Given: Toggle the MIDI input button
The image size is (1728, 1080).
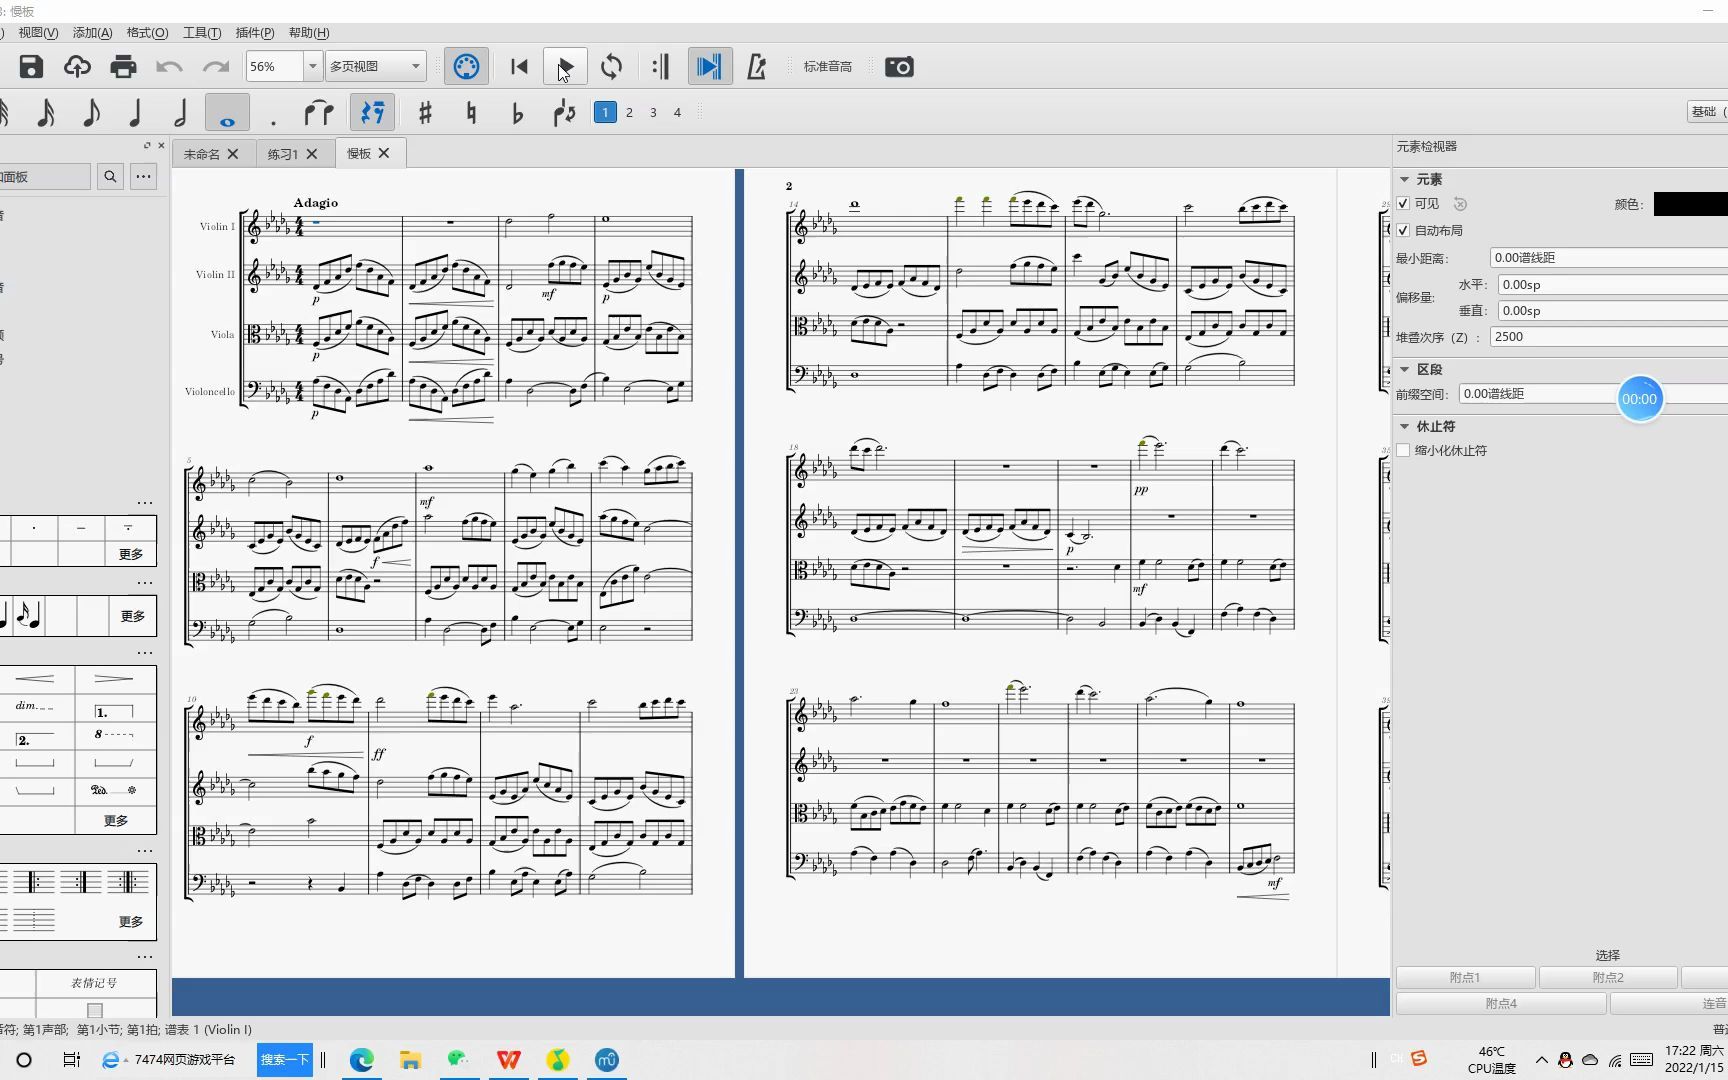Looking at the screenshot, I should (466, 67).
